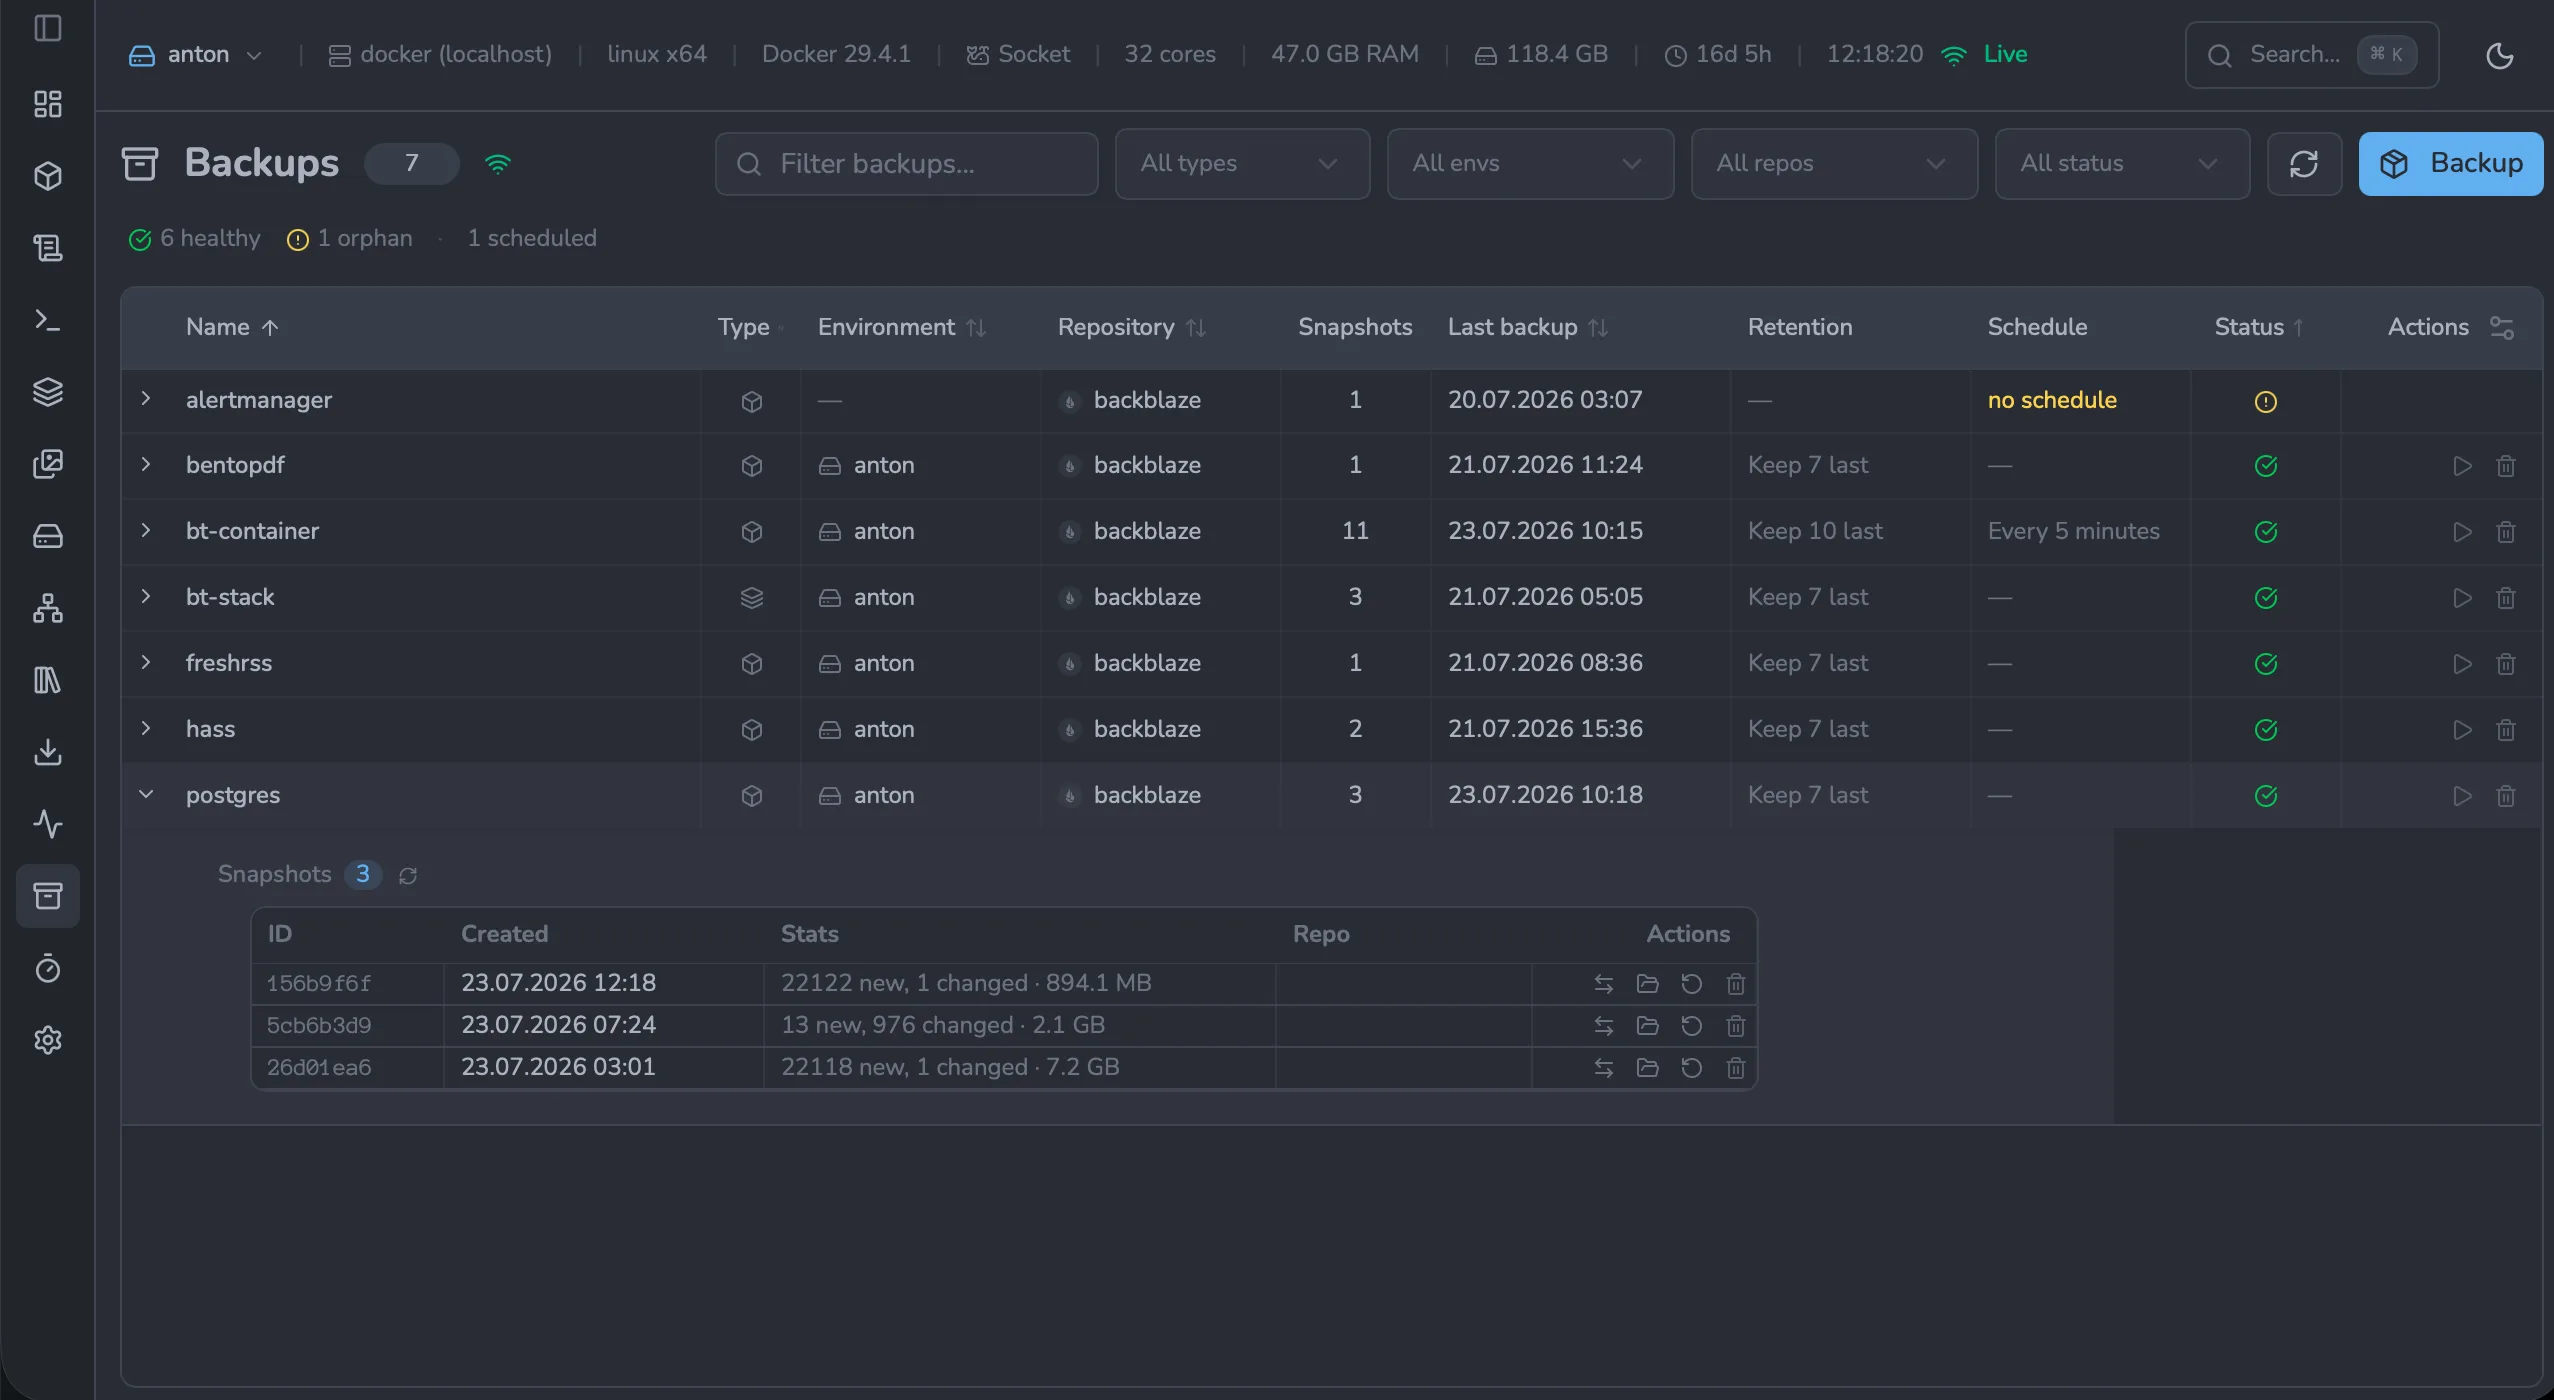This screenshot has height=1400, width=2554.
Task: Open the download icon in sidebar
Action: click(48, 752)
